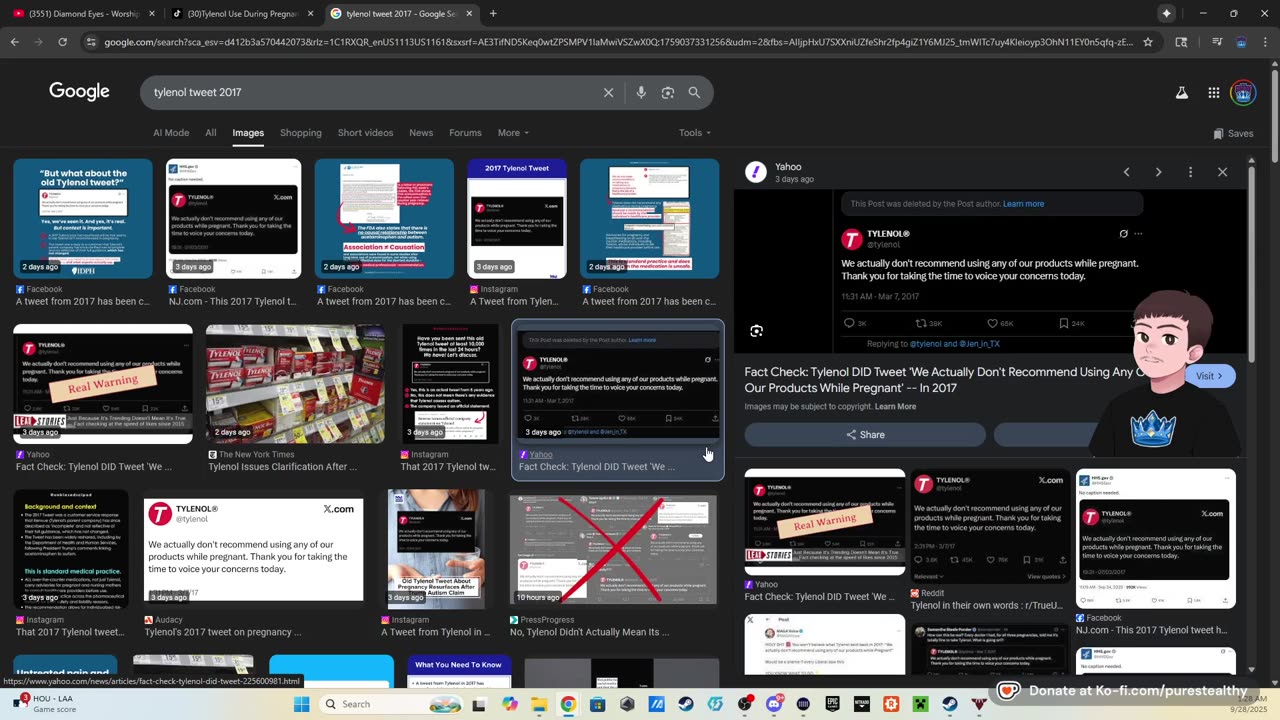This screenshot has height=720, width=1280.
Task: Switch to the All results tab
Action: pos(211,133)
